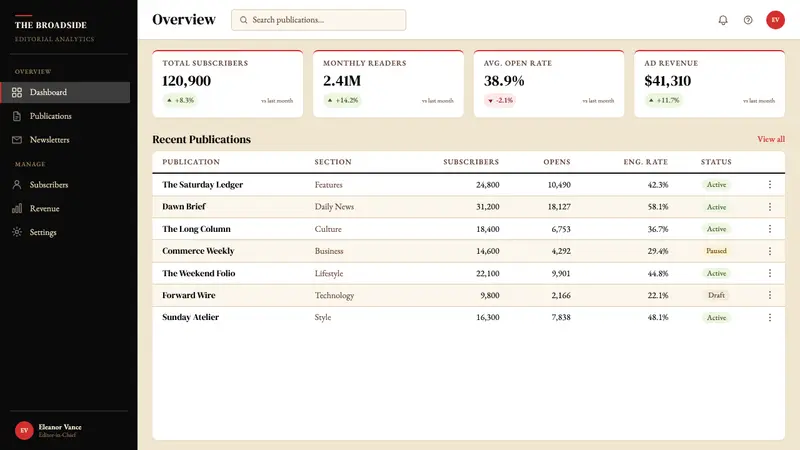
Task: Click the View all link
Action: point(771,139)
